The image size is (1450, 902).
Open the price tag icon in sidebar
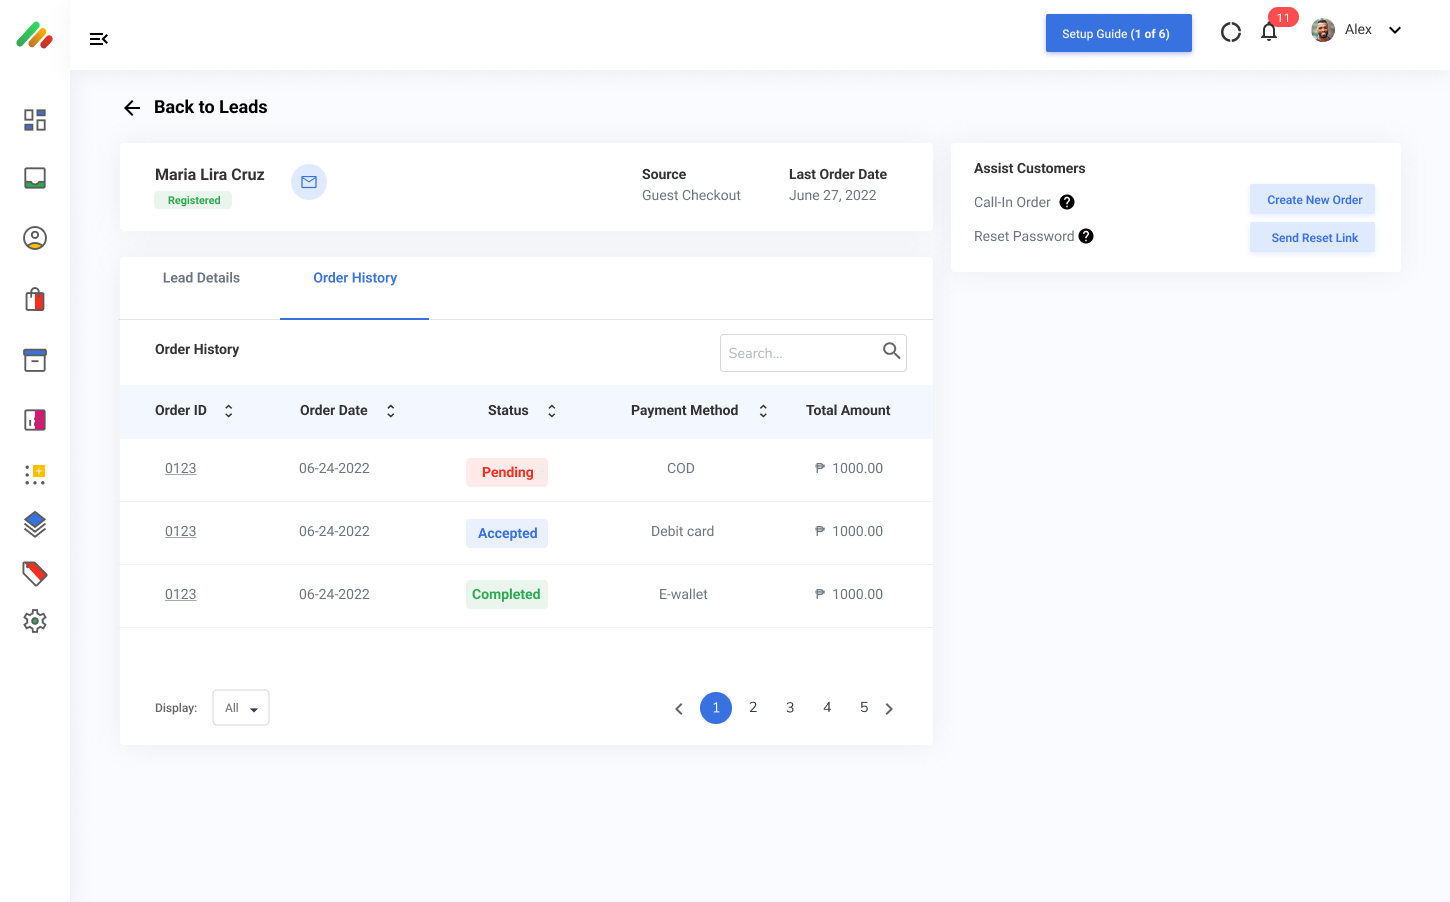click(x=35, y=573)
